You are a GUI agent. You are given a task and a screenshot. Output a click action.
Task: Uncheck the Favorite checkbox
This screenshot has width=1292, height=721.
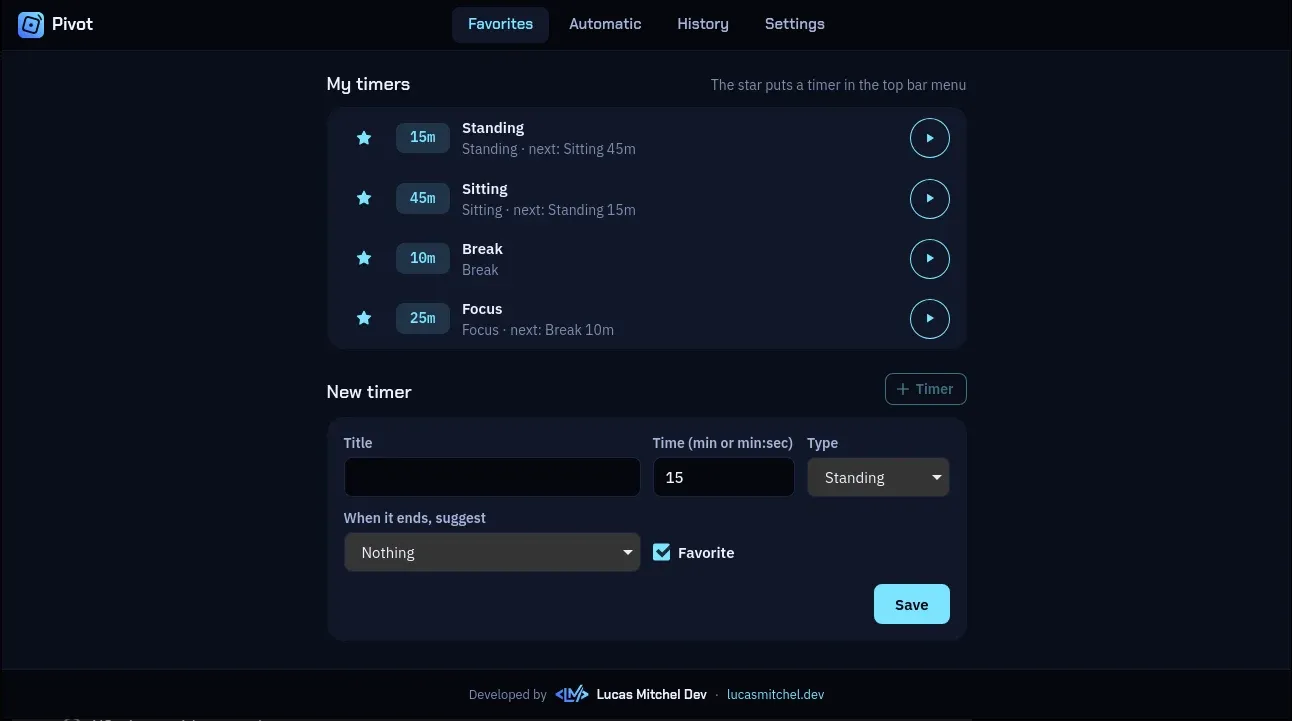(661, 552)
